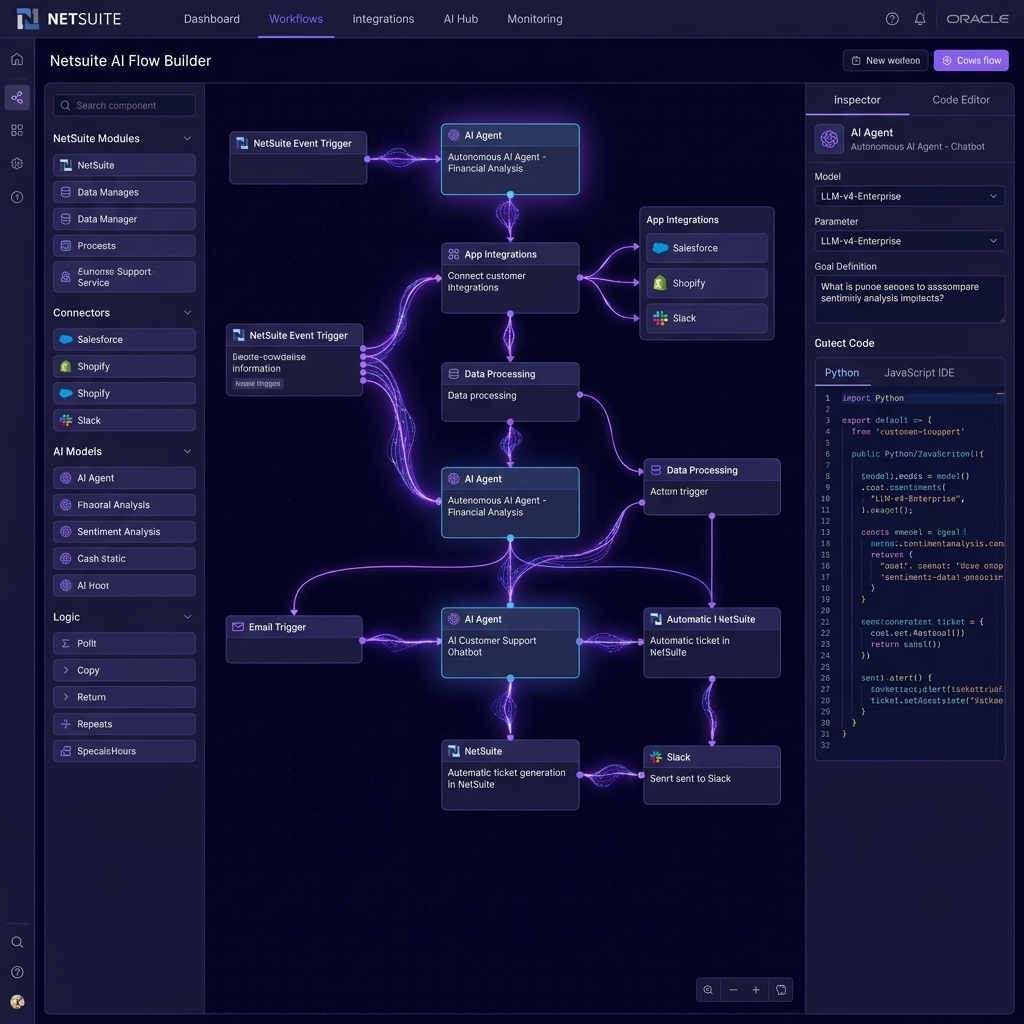
Task: Click the NetSuite icon on ticket generation node
Action: 454,751
